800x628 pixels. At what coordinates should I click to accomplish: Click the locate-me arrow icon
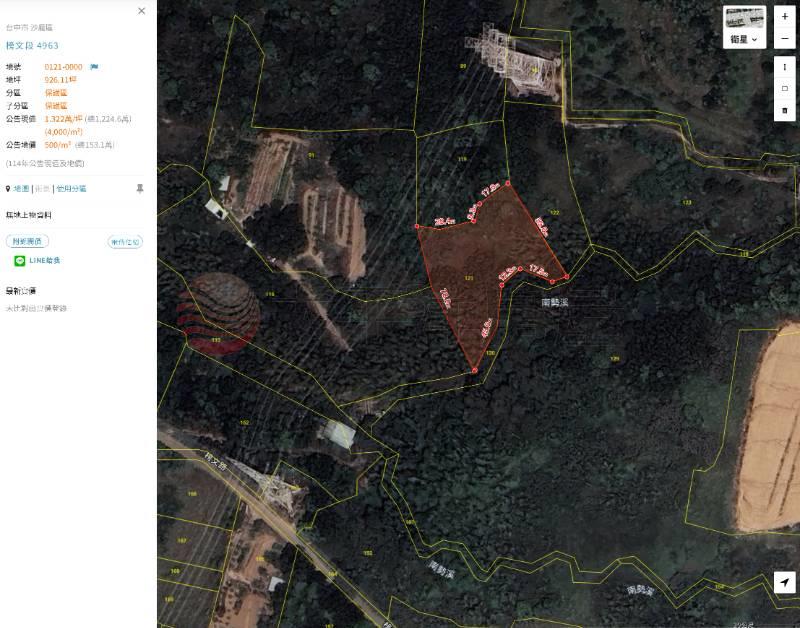[x=784, y=582]
